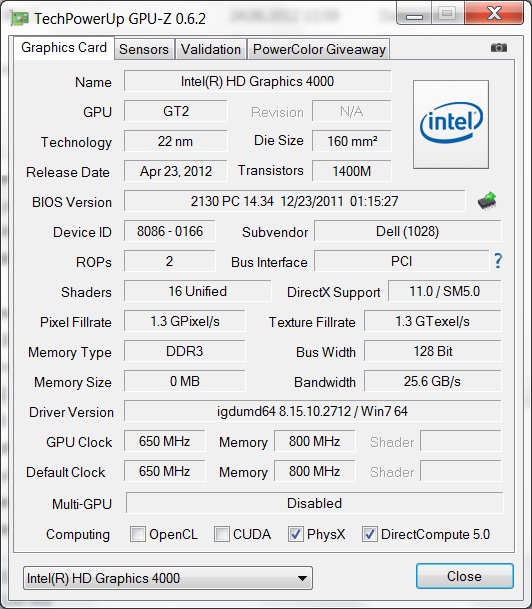Viewport: 532px width, 609px height.
Task: Click the camera screenshot icon
Action: click(x=499, y=48)
